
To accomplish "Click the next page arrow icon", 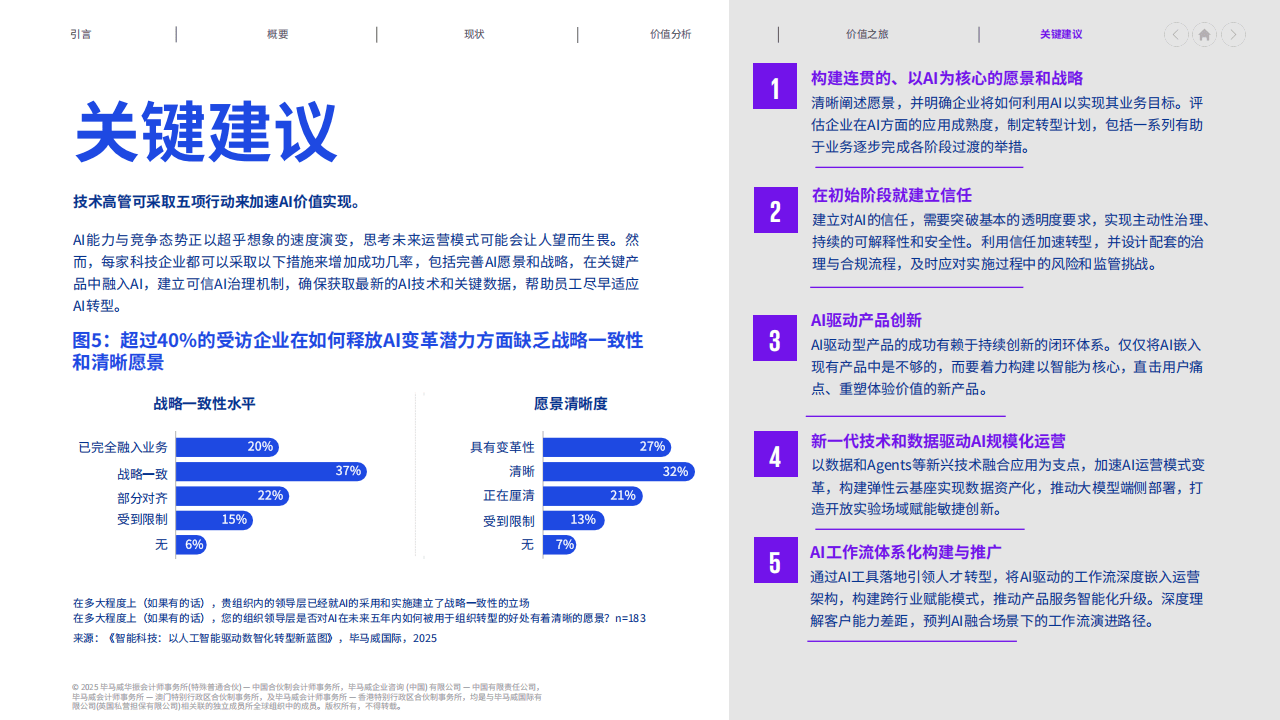I will point(1234,34).
